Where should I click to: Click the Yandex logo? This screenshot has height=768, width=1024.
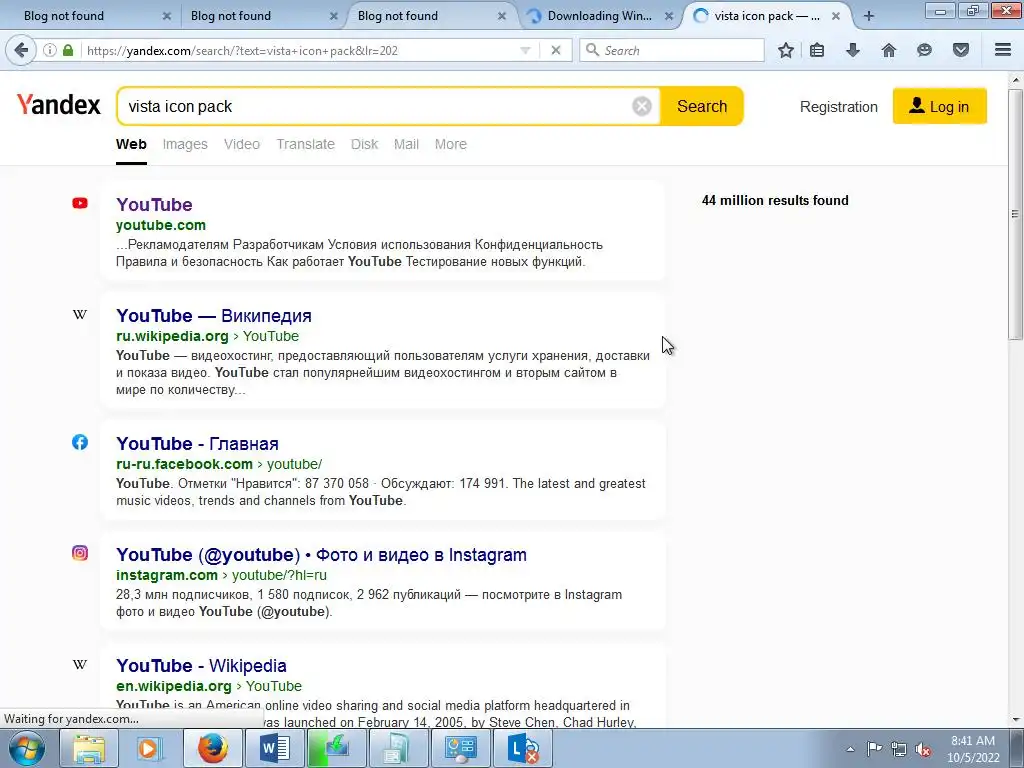click(59, 104)
